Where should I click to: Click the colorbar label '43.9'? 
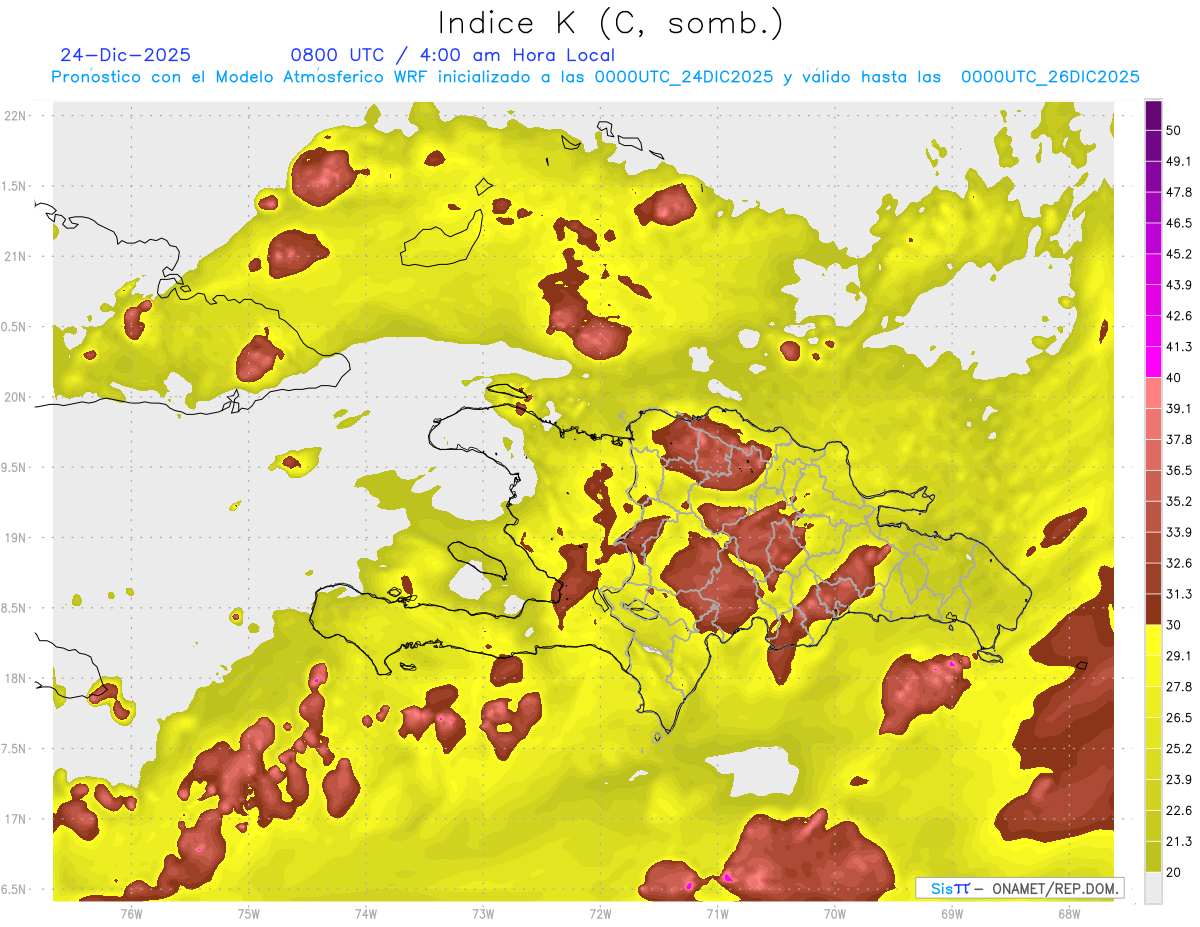[1179, 285]
